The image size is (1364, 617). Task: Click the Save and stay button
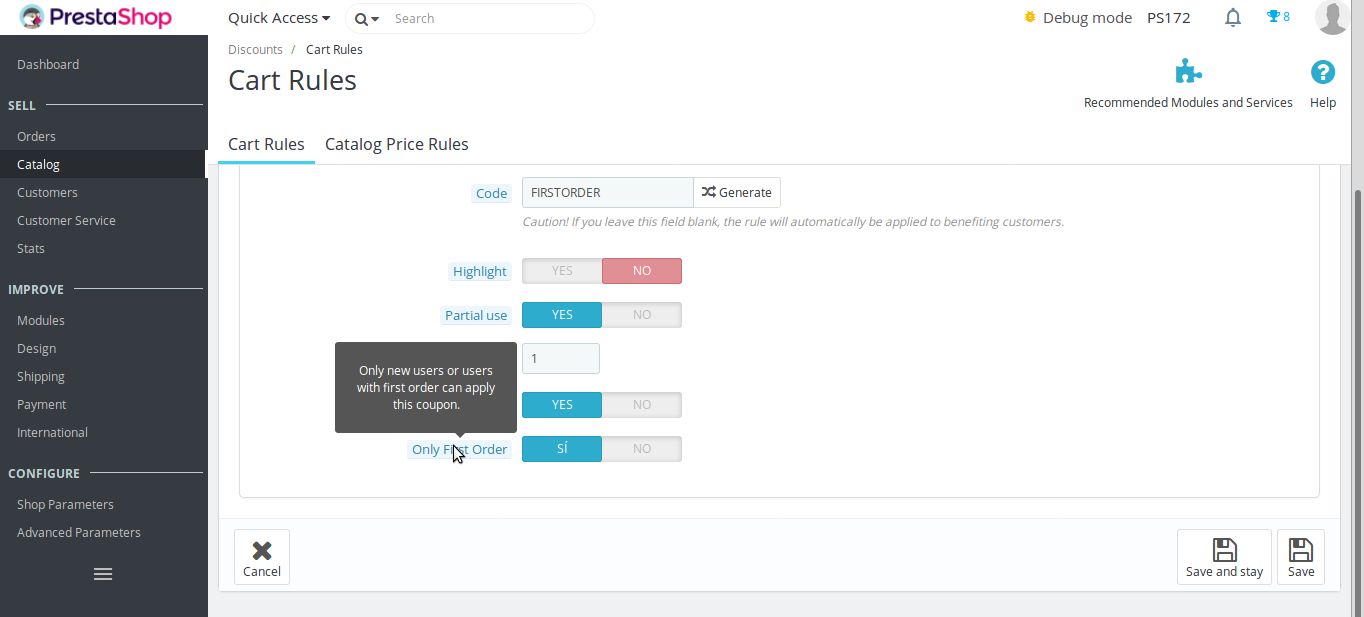(1224, 557)
